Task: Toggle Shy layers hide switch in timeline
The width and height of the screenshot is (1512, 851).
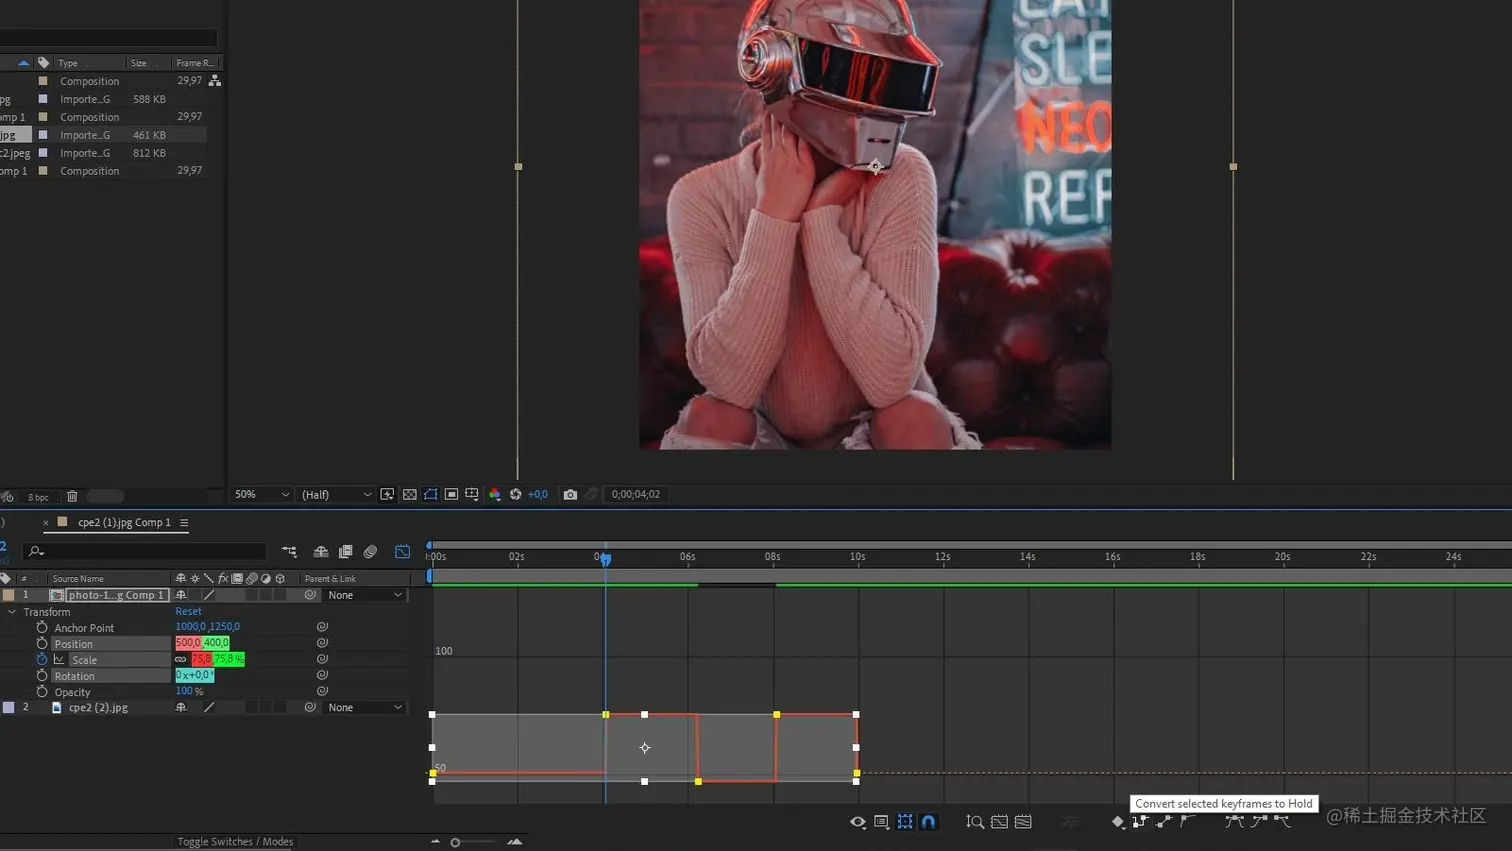Action: click(x=321, y=551)
